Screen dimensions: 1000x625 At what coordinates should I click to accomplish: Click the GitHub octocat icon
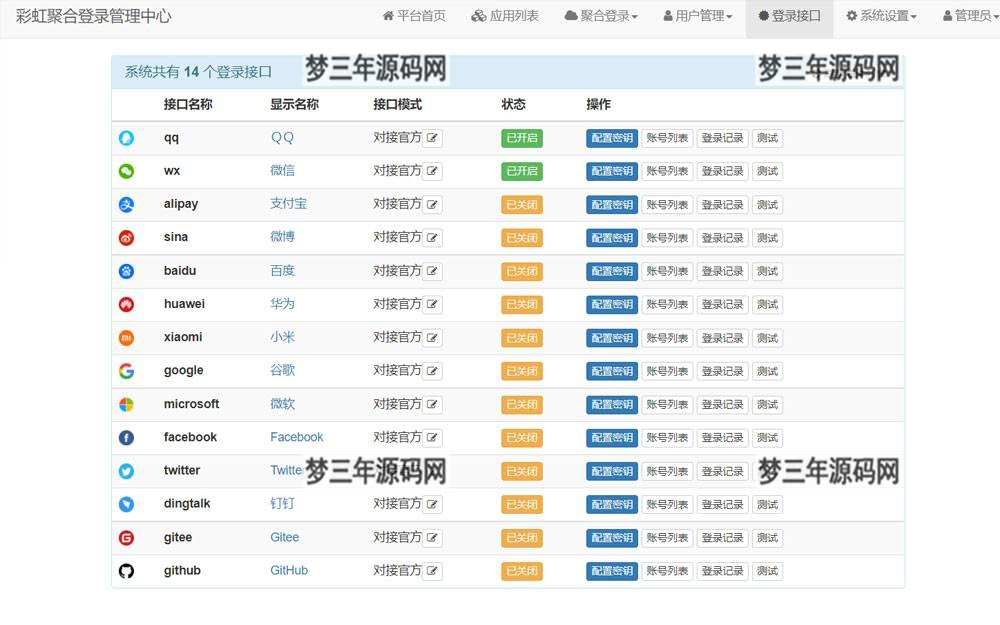[126, 571]
